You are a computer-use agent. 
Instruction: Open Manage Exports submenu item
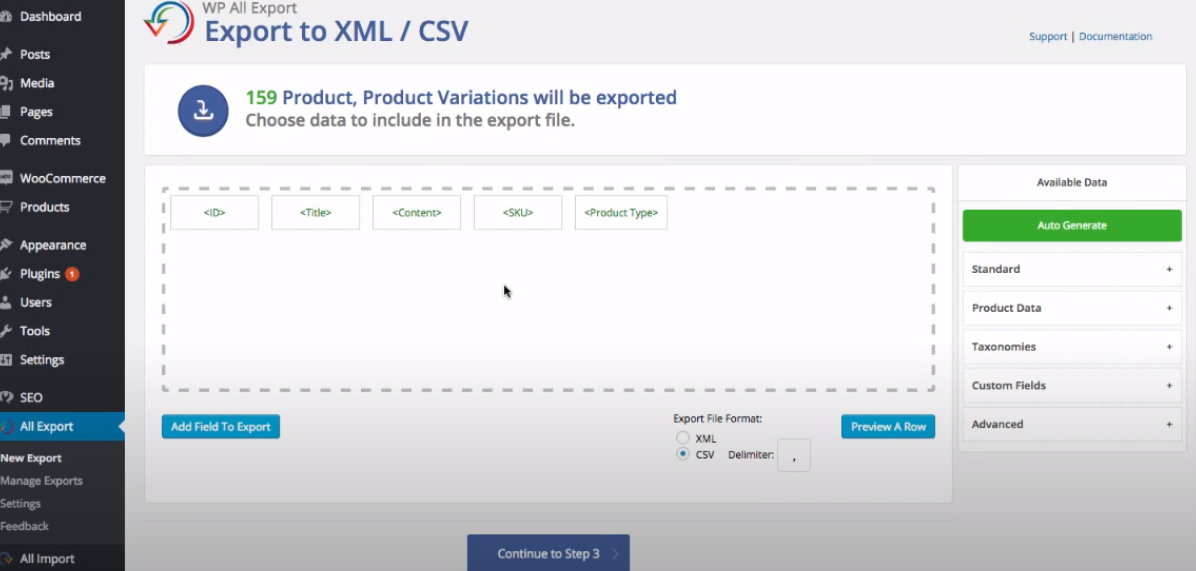(41, 481)
